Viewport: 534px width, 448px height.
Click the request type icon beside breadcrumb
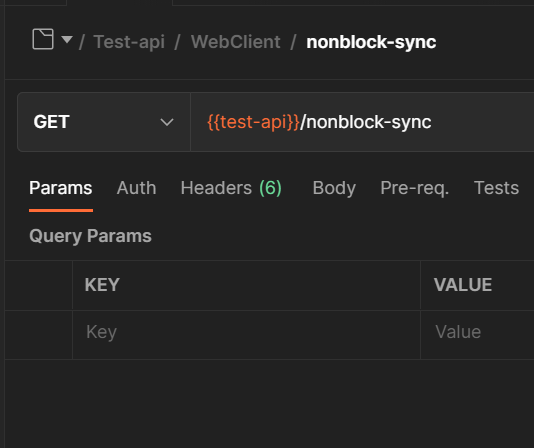point(43,39)
